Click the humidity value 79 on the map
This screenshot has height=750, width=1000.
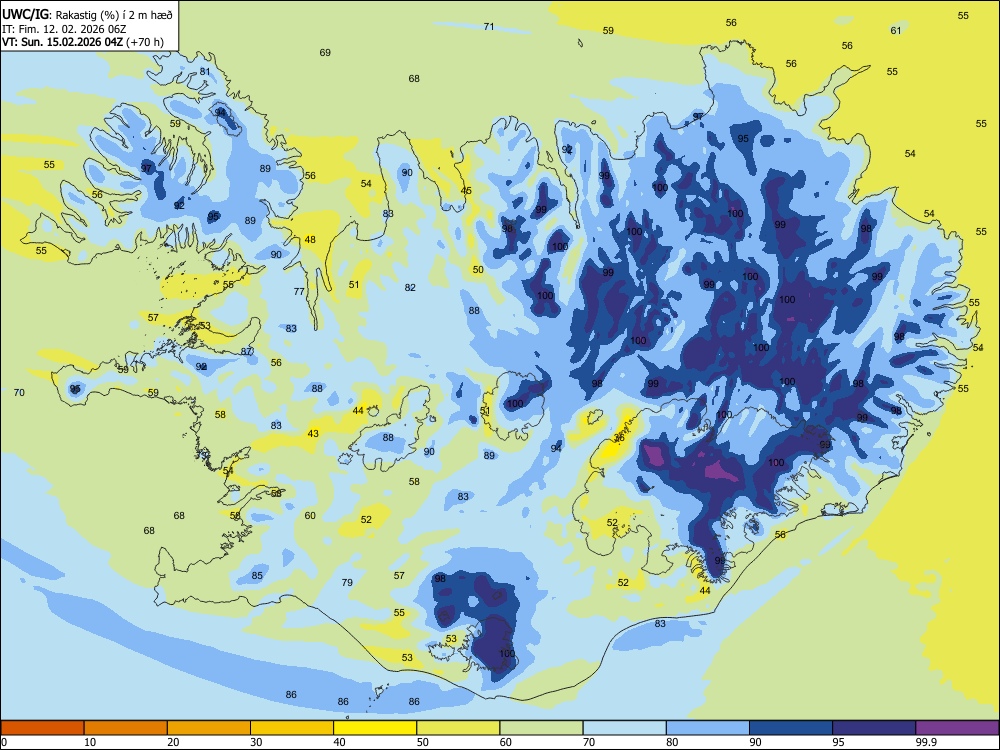[x=347, y=582]
